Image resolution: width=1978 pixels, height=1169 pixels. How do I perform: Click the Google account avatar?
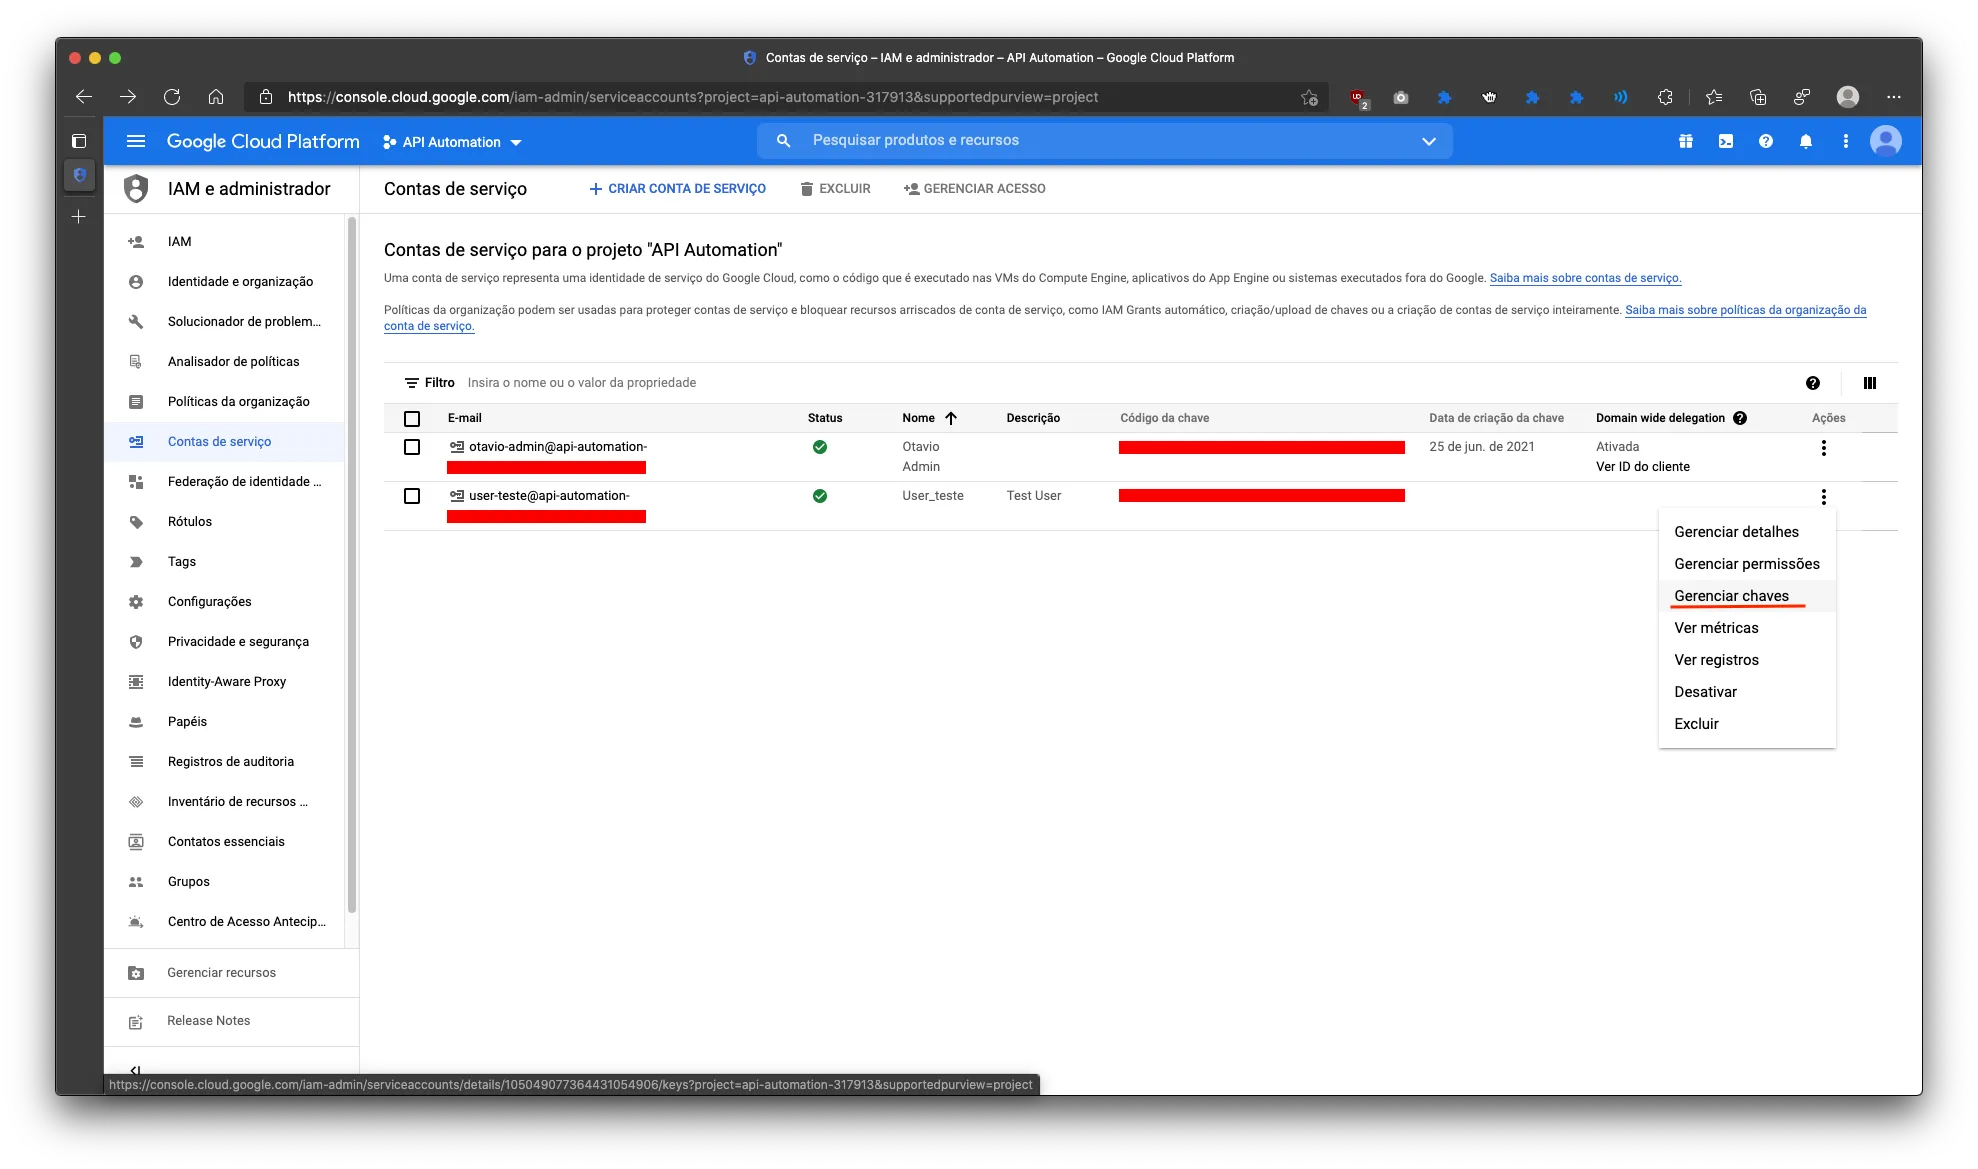pyautogui.click(x=1886, y=141)
